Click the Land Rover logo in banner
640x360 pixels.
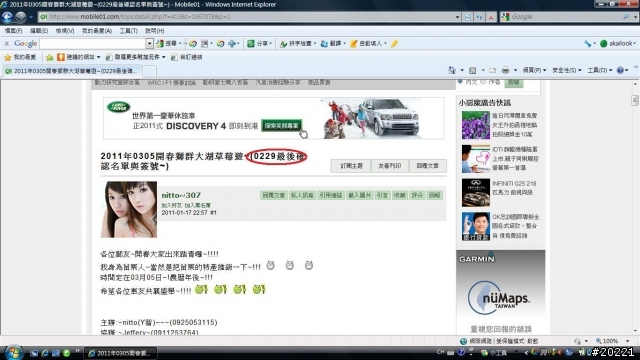click(118, 107)
